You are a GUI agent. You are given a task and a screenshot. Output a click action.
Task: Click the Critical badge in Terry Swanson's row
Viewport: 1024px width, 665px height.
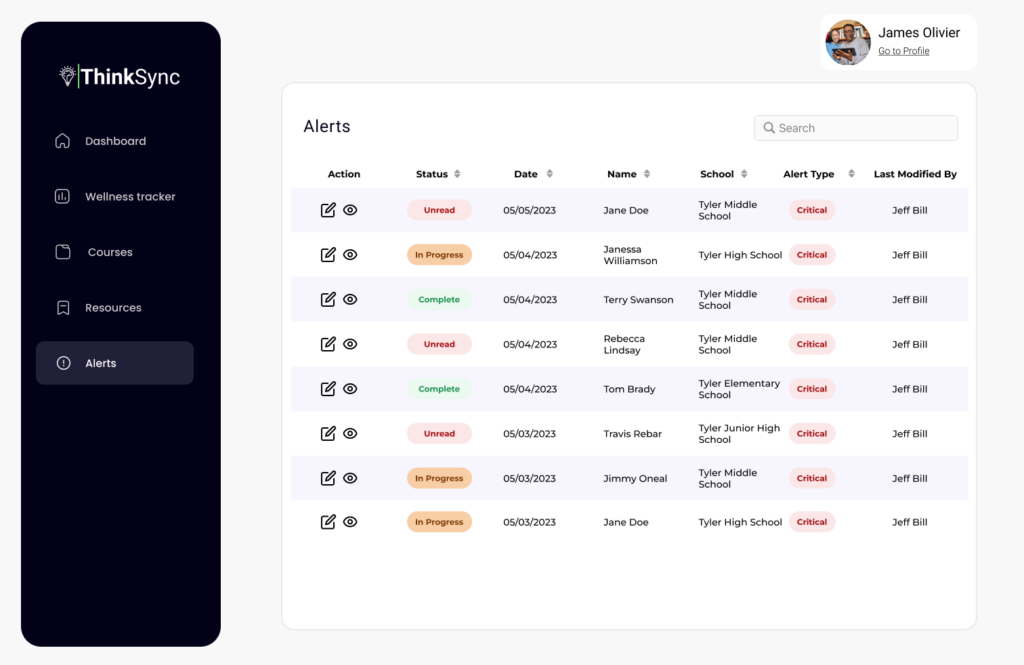pyautogui.click(x=812, y=299)
